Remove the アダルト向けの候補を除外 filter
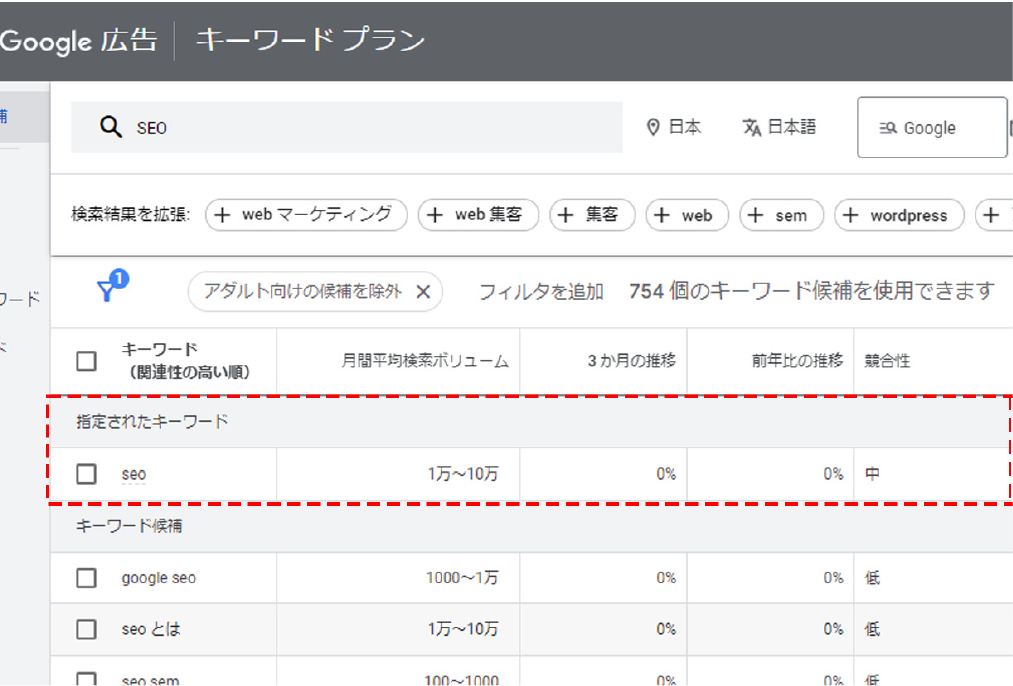1013x686 pixels. [x=423, y=292]
